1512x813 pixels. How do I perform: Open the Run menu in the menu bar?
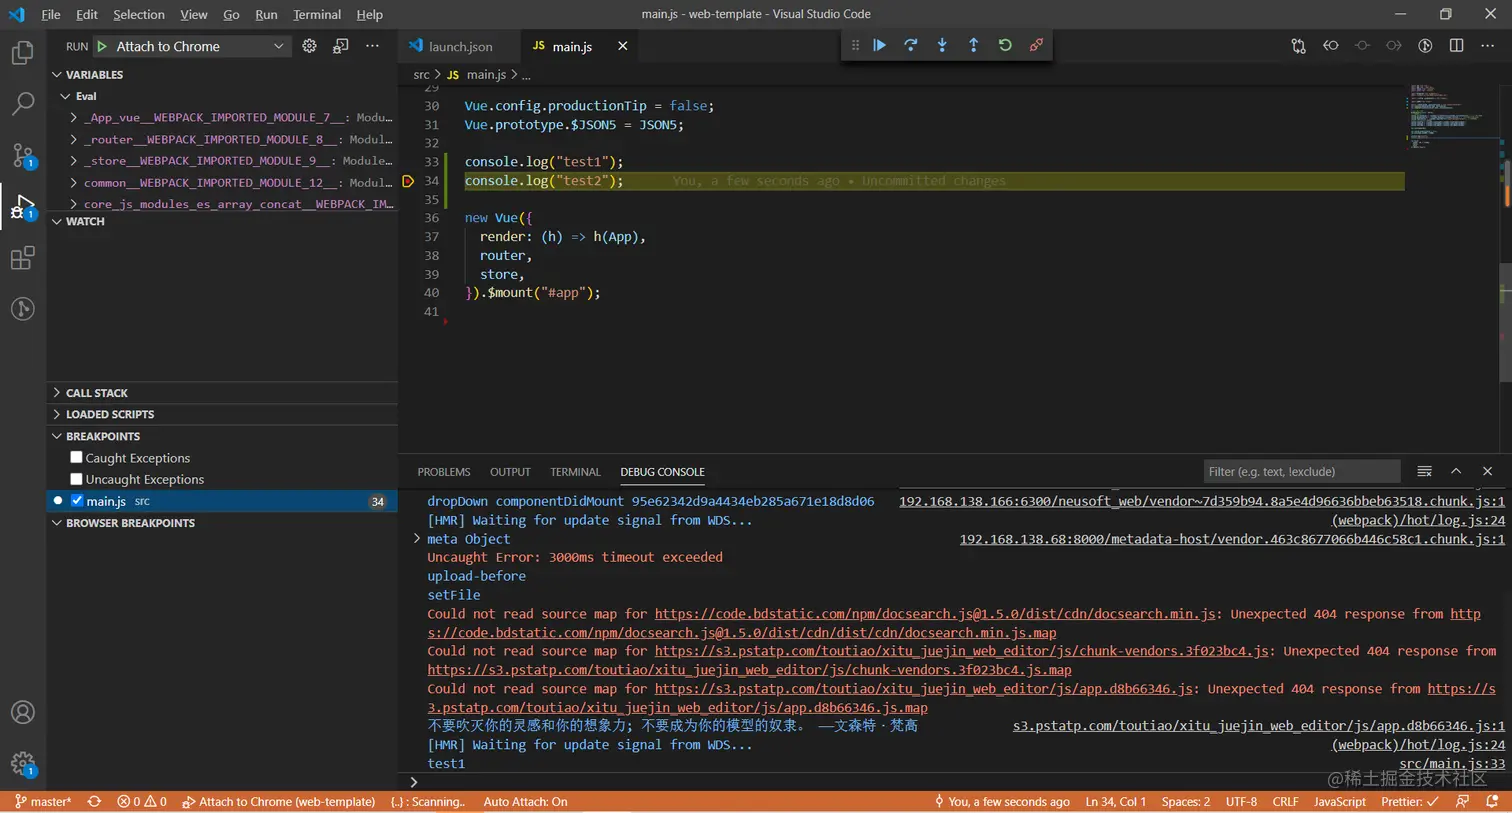tap(266, 14)
